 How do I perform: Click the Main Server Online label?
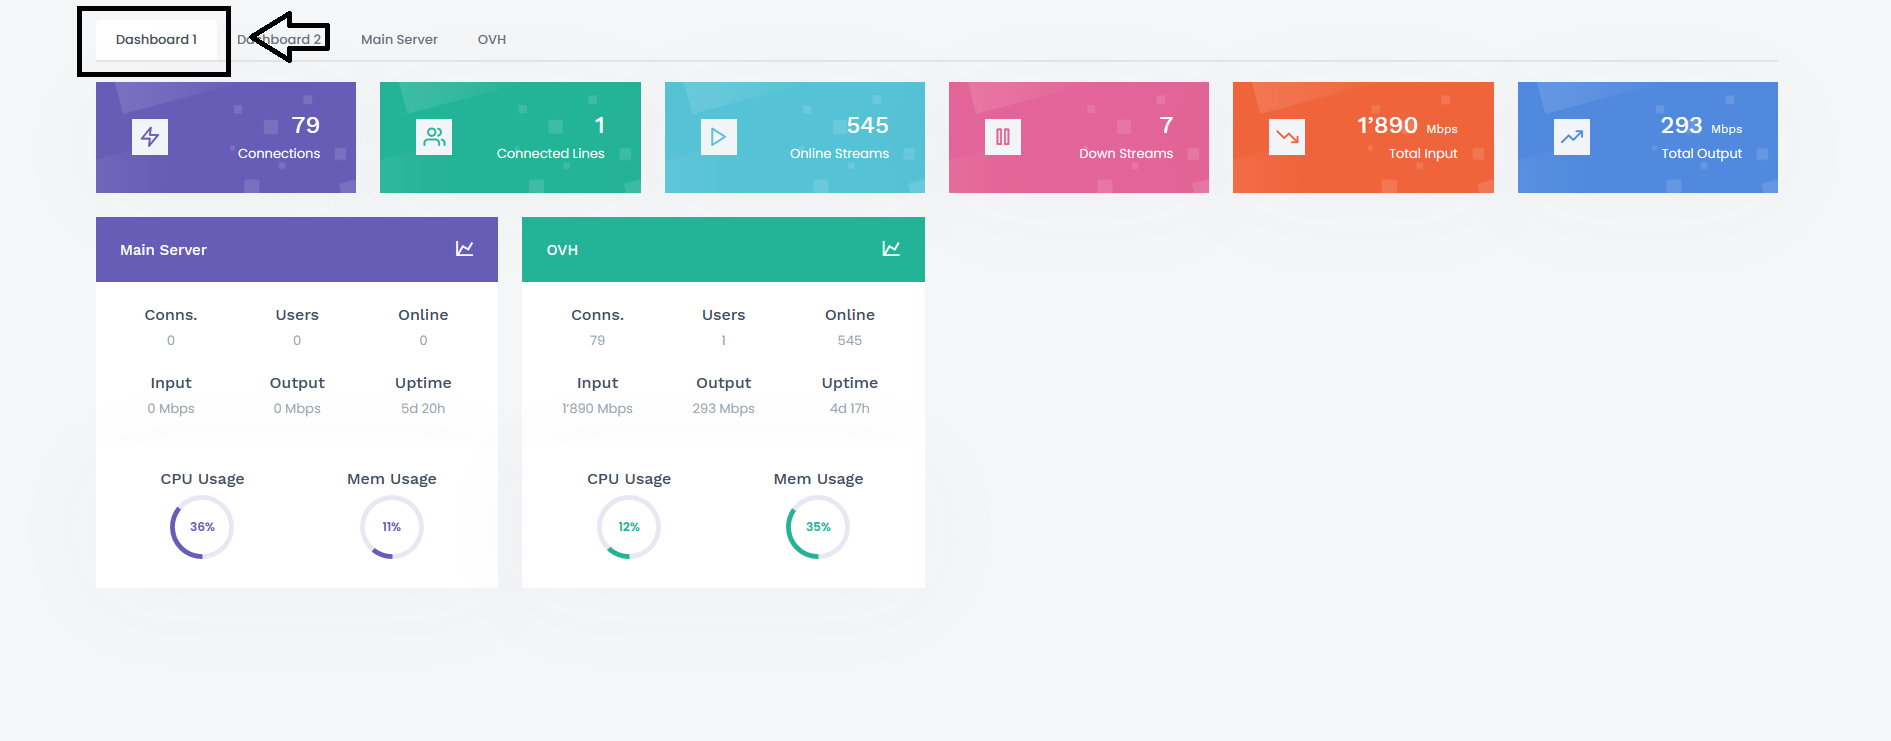(423, 315)
